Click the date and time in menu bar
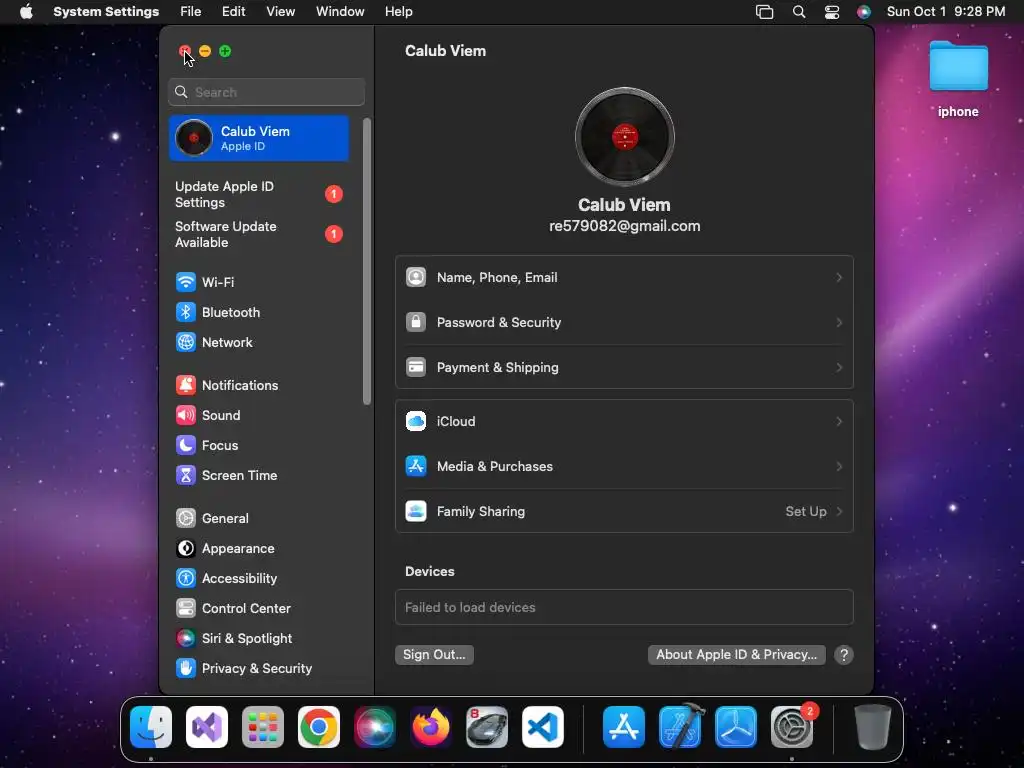 (x=946, y=12)
